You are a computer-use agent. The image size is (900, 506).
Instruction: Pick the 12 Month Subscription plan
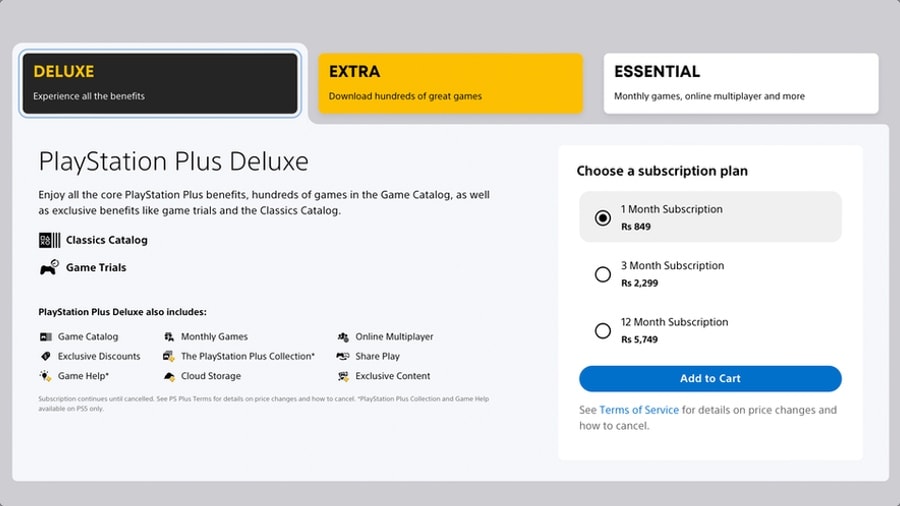(x=603, y=330)
